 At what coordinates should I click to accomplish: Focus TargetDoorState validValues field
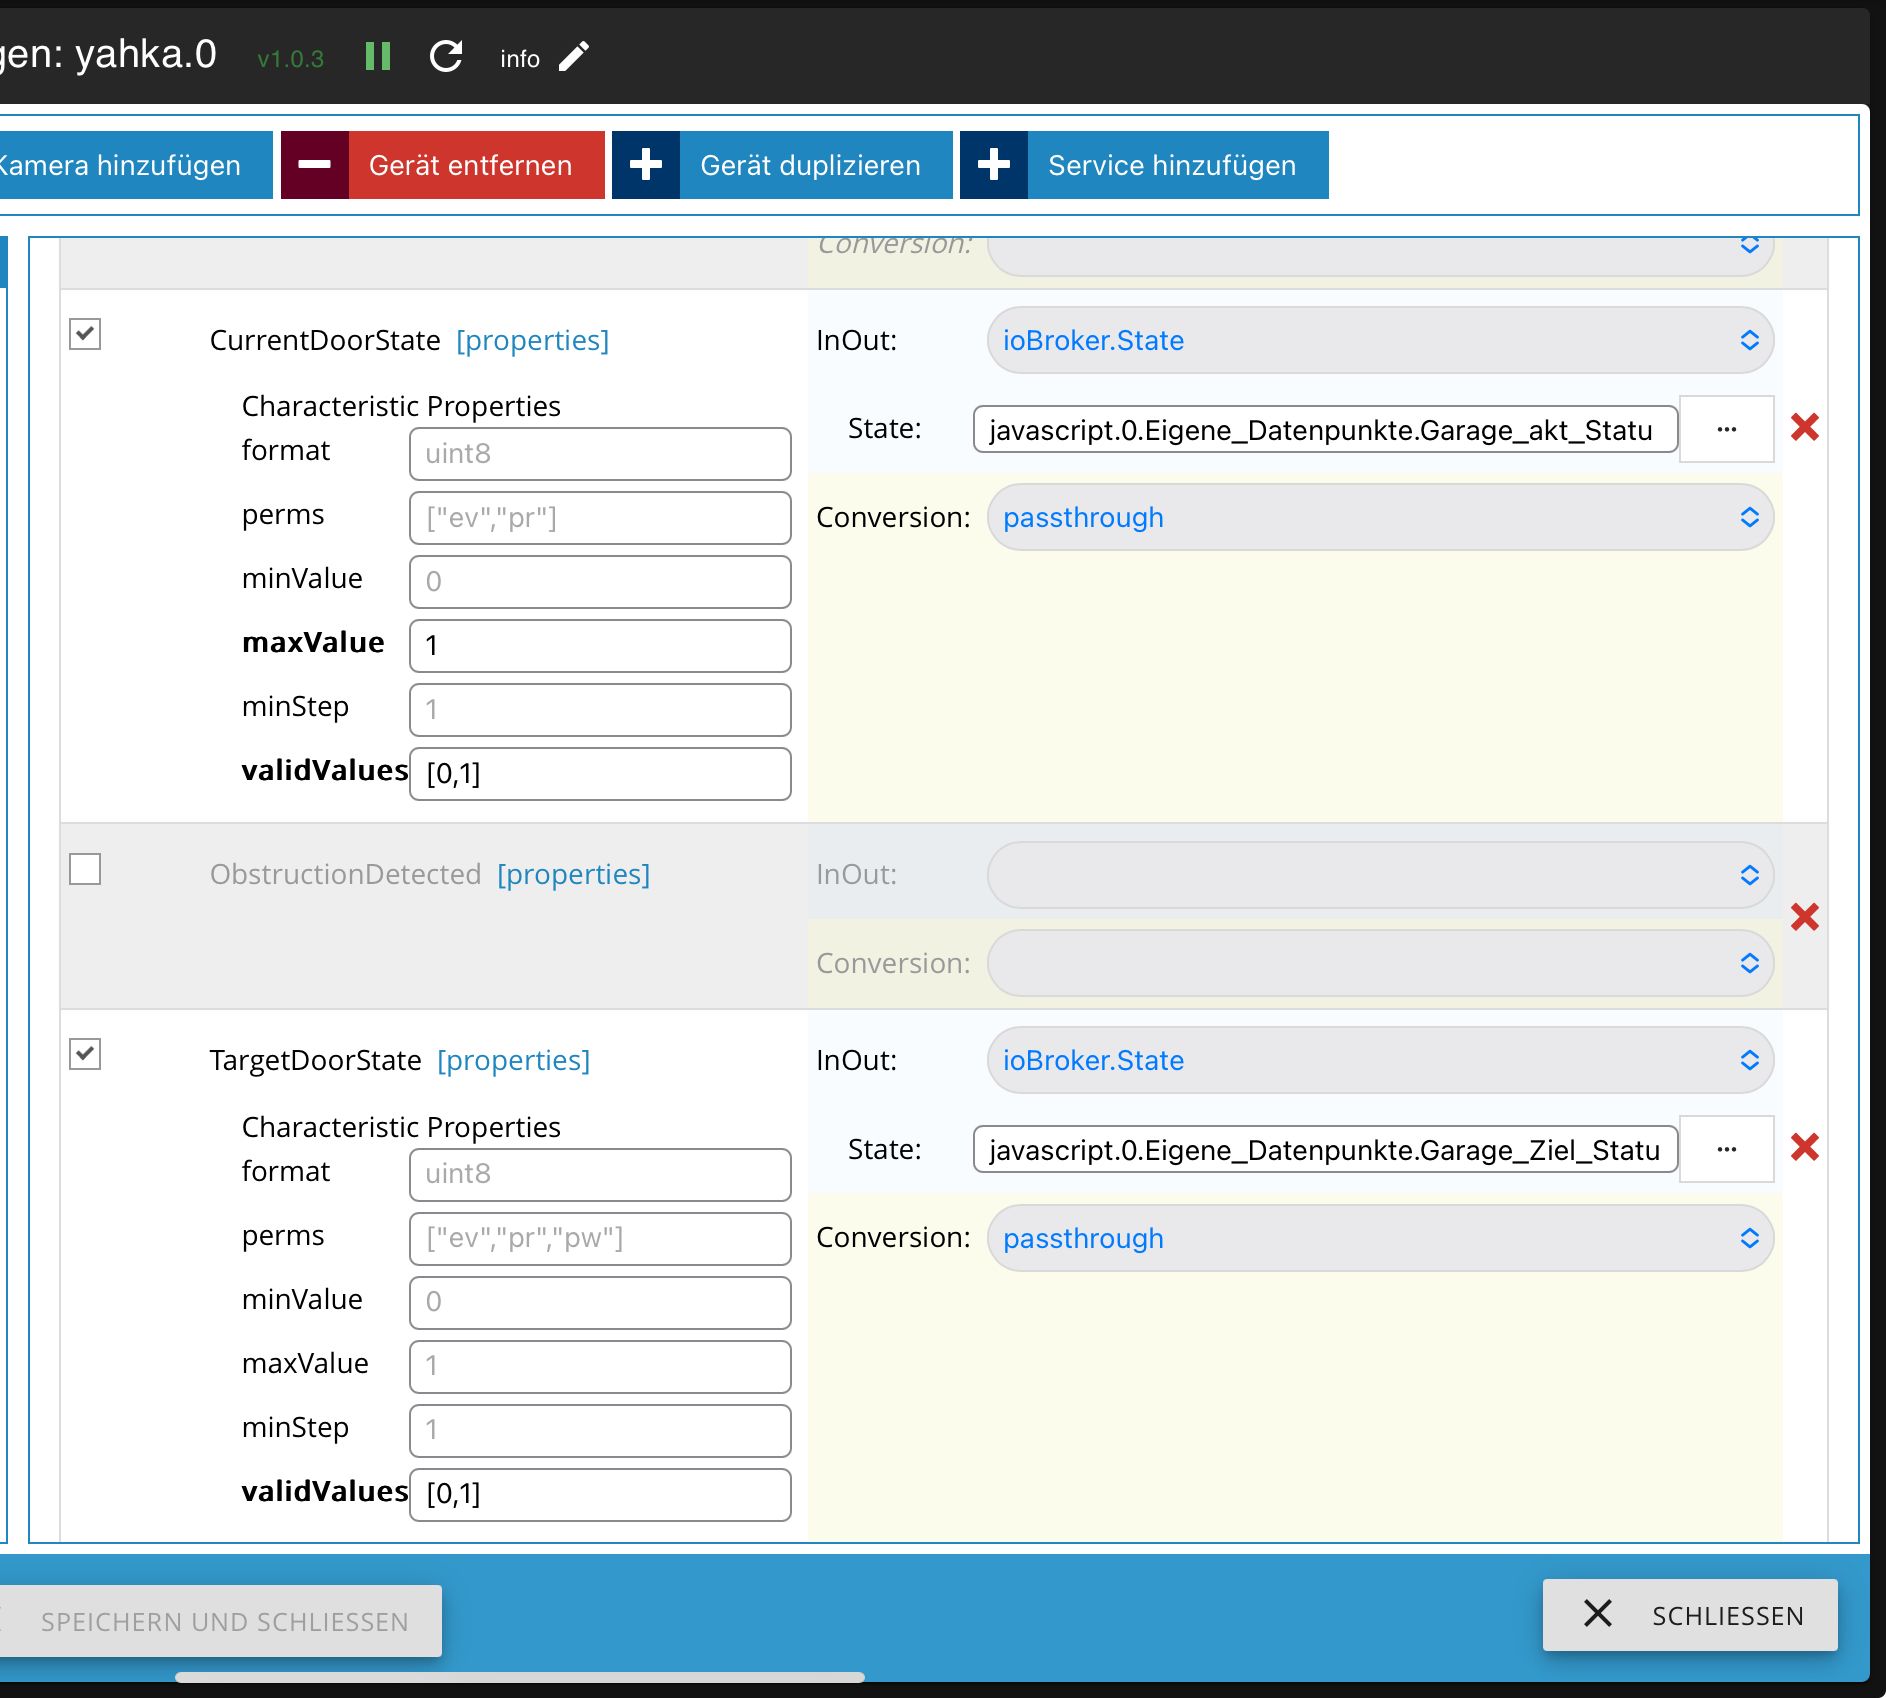pos(600,1495)
